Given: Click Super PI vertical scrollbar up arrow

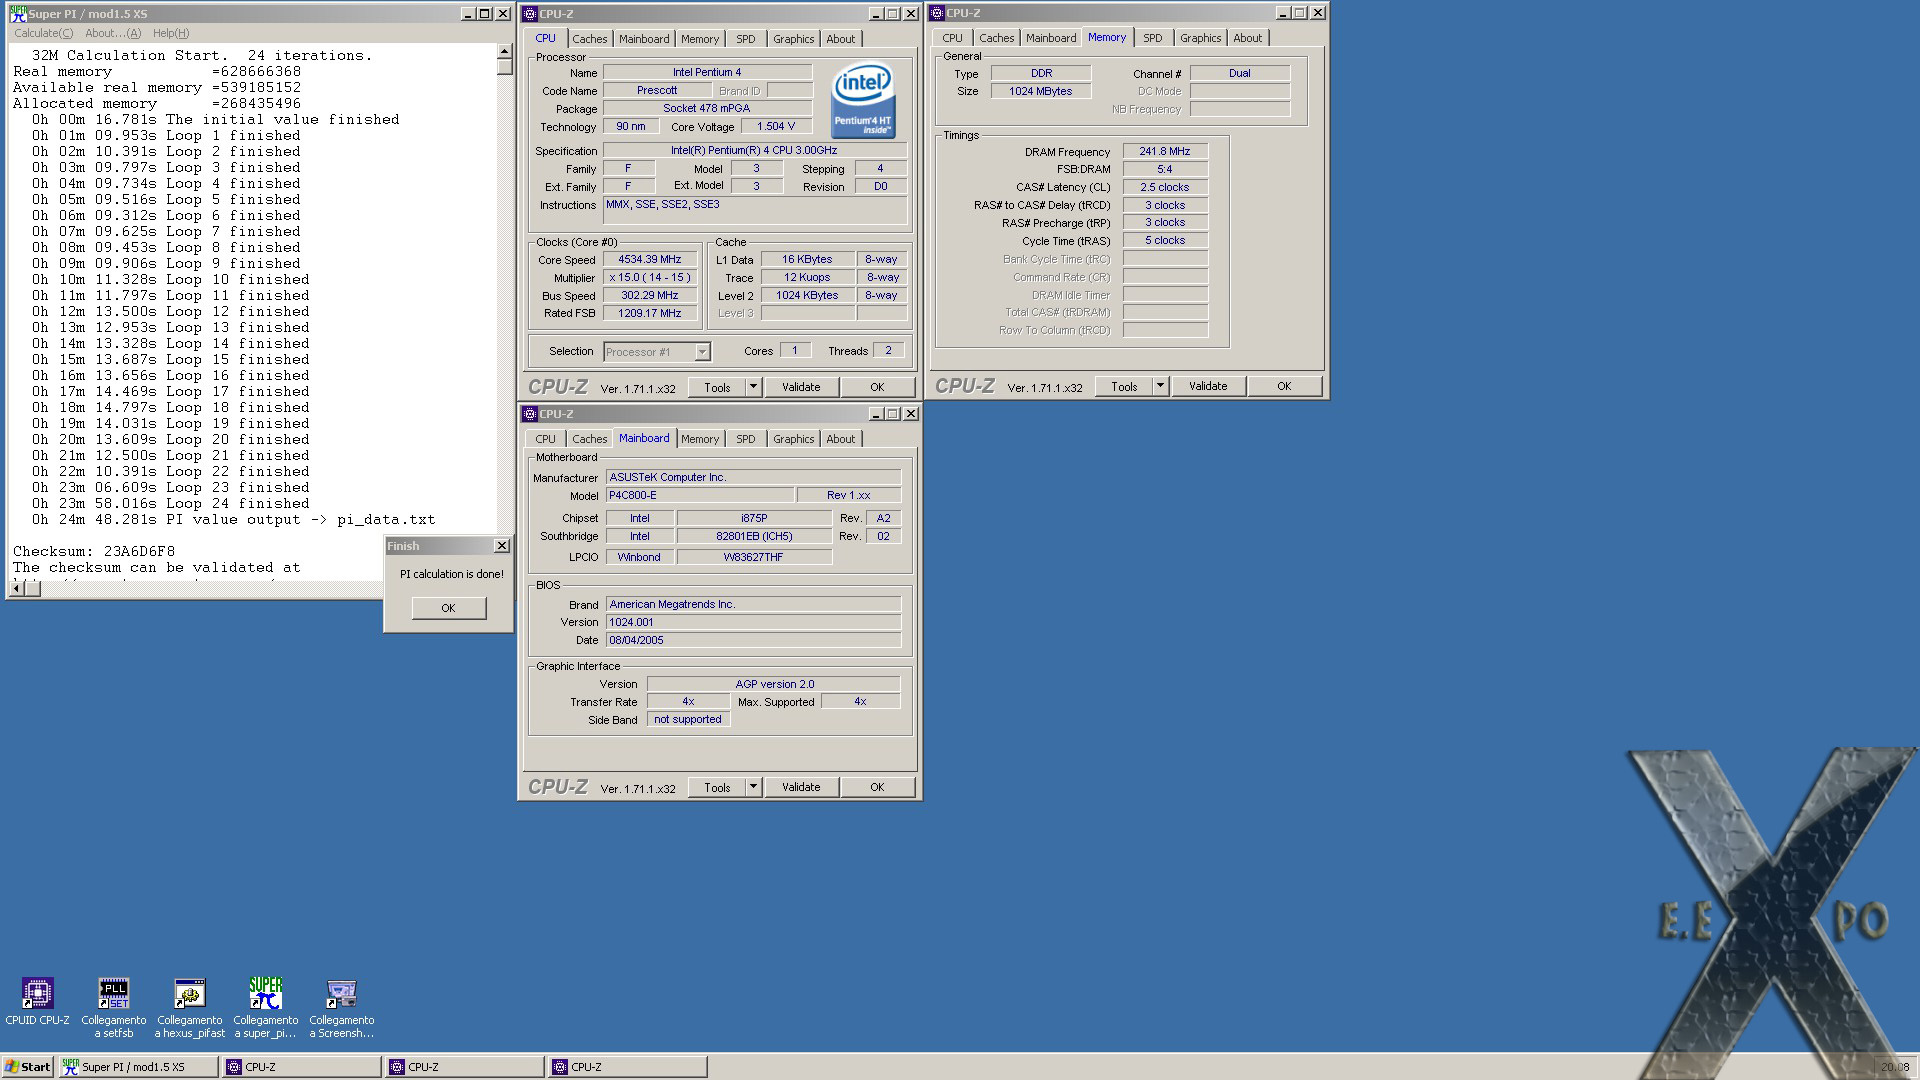Looking at the screenshot, I should (505, 52).
